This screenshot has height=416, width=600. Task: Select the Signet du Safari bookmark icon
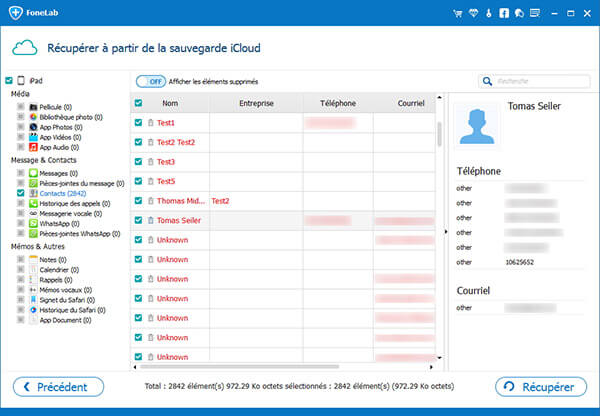tap(33, 300)
